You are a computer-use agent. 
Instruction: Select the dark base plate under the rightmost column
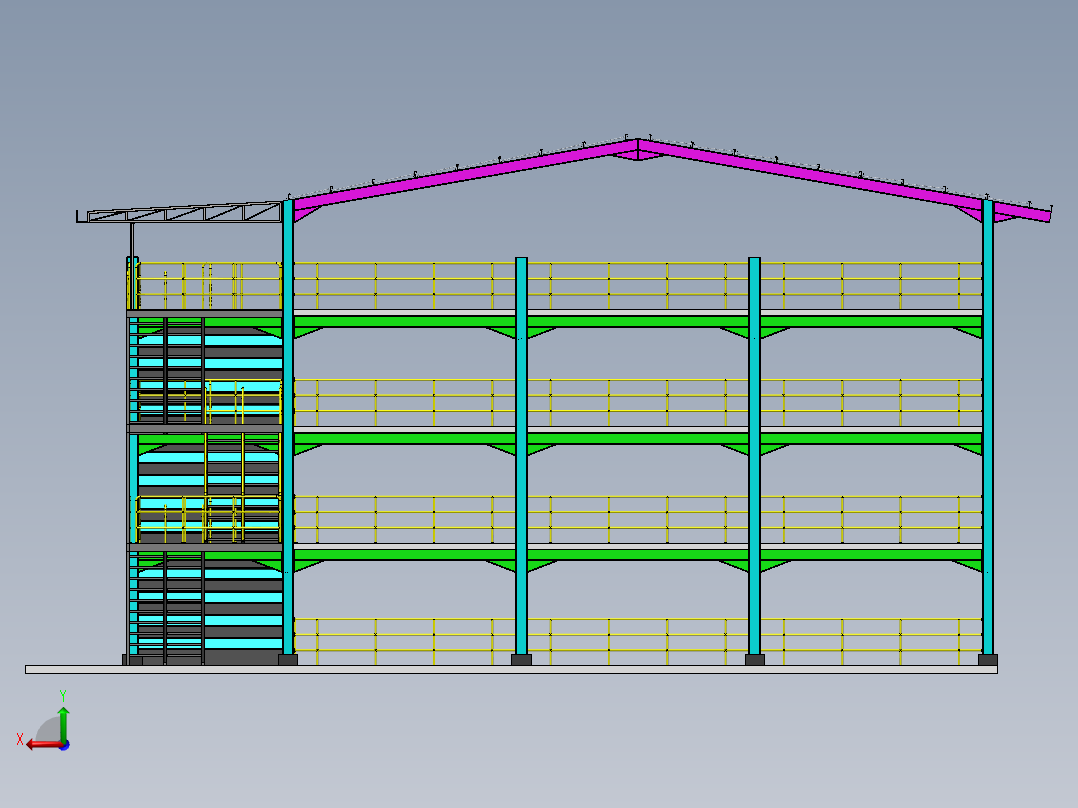point(988,660)
